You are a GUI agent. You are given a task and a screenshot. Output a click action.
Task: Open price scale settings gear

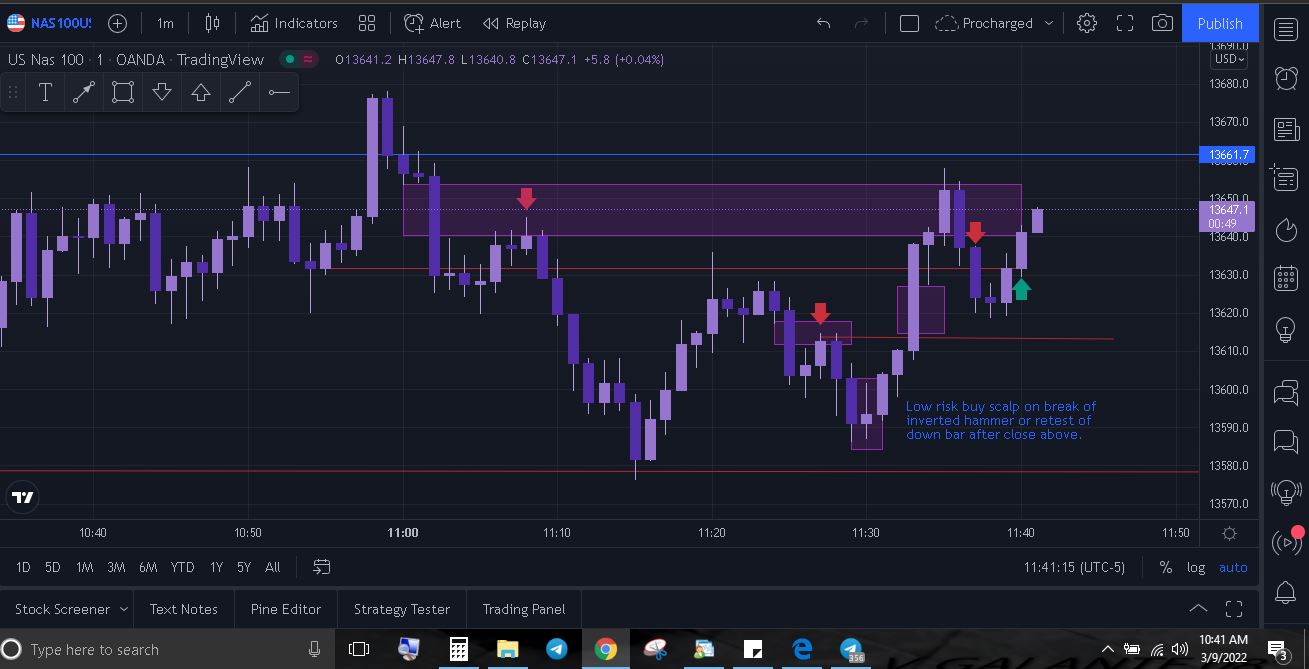[x=1229, y=533]
